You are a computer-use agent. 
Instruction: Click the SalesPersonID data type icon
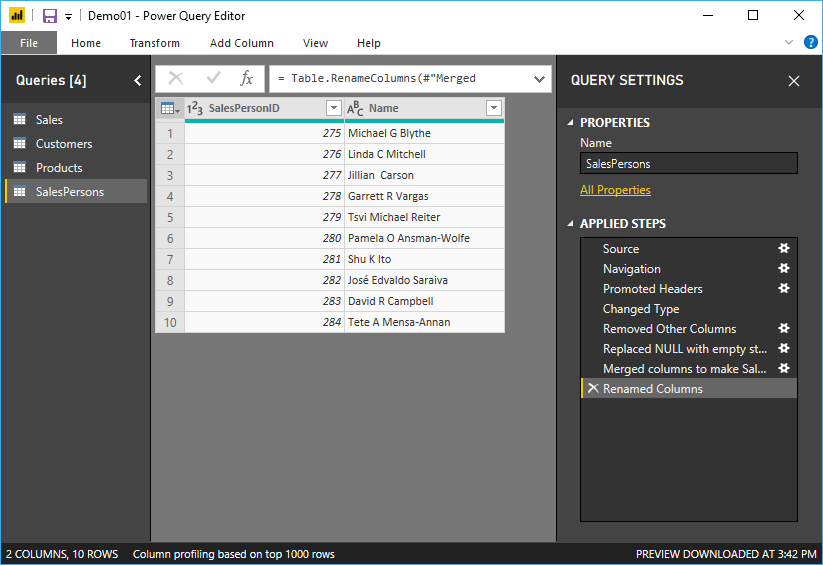195,108
